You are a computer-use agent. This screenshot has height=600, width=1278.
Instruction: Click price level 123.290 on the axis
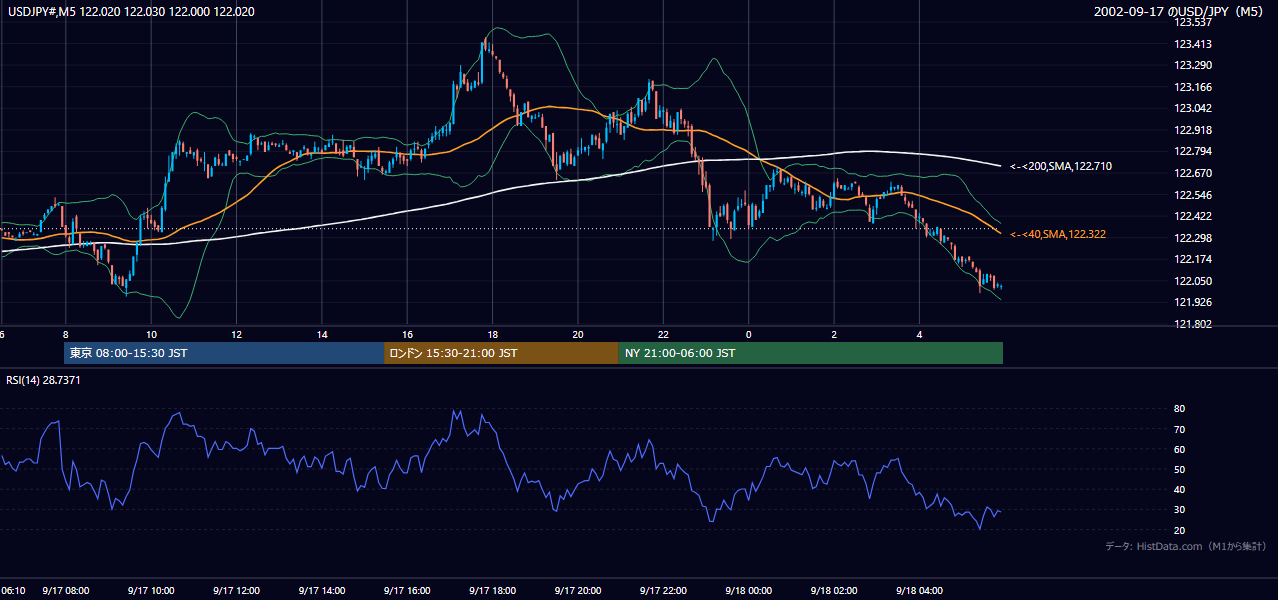coord(1192,65)
